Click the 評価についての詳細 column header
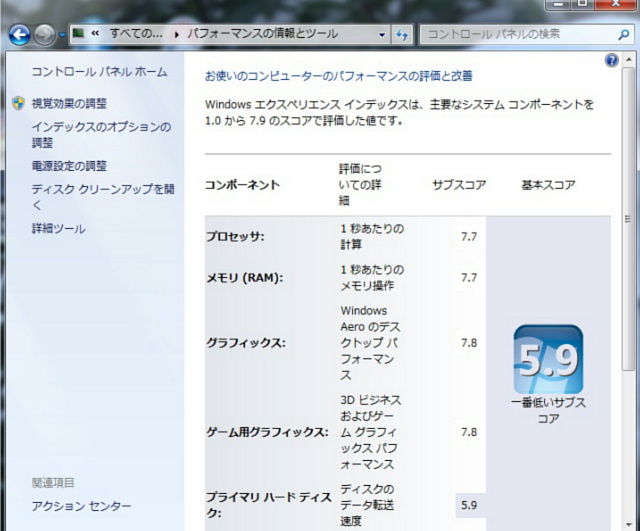The width and height of the screenshot is (640, 531). coord(360,184)
